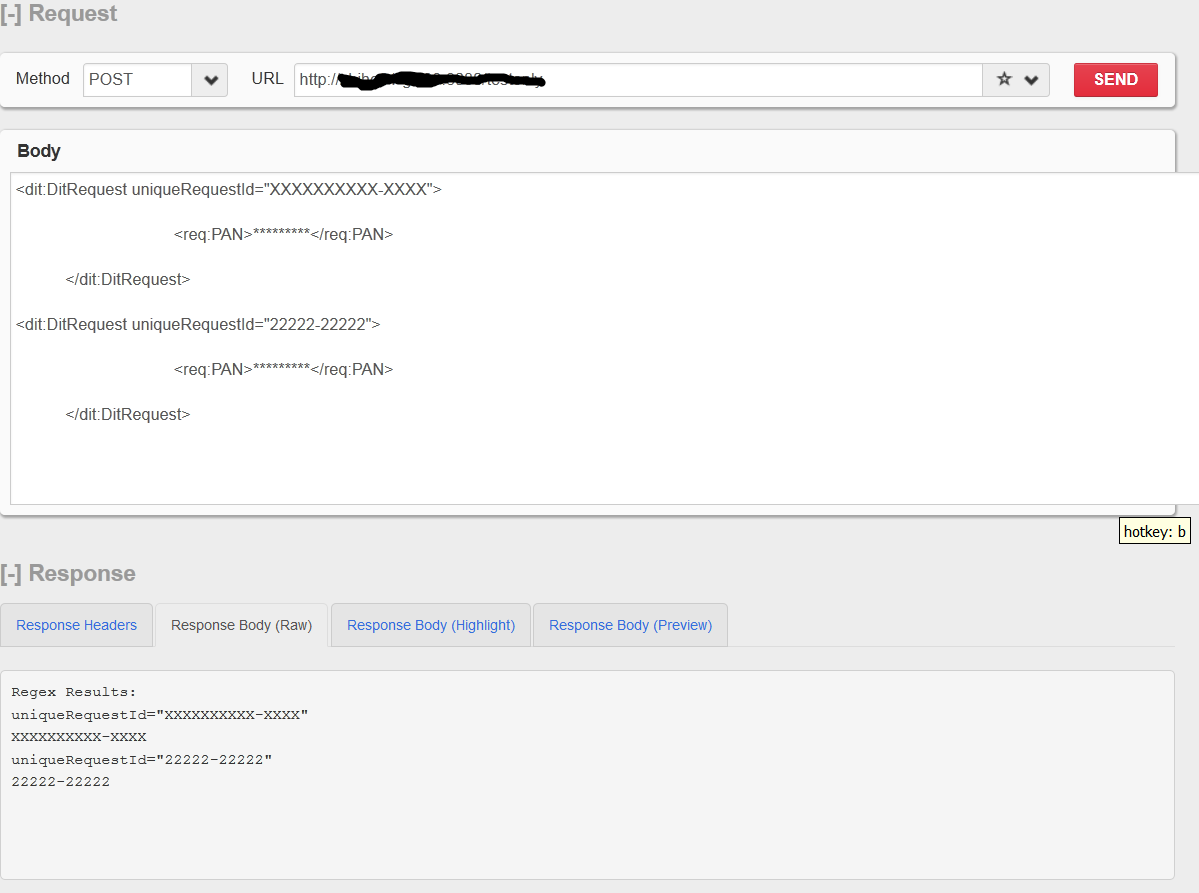
Task: Open the saved requests chevron beside the star
Action: [x=1032, y=79]
